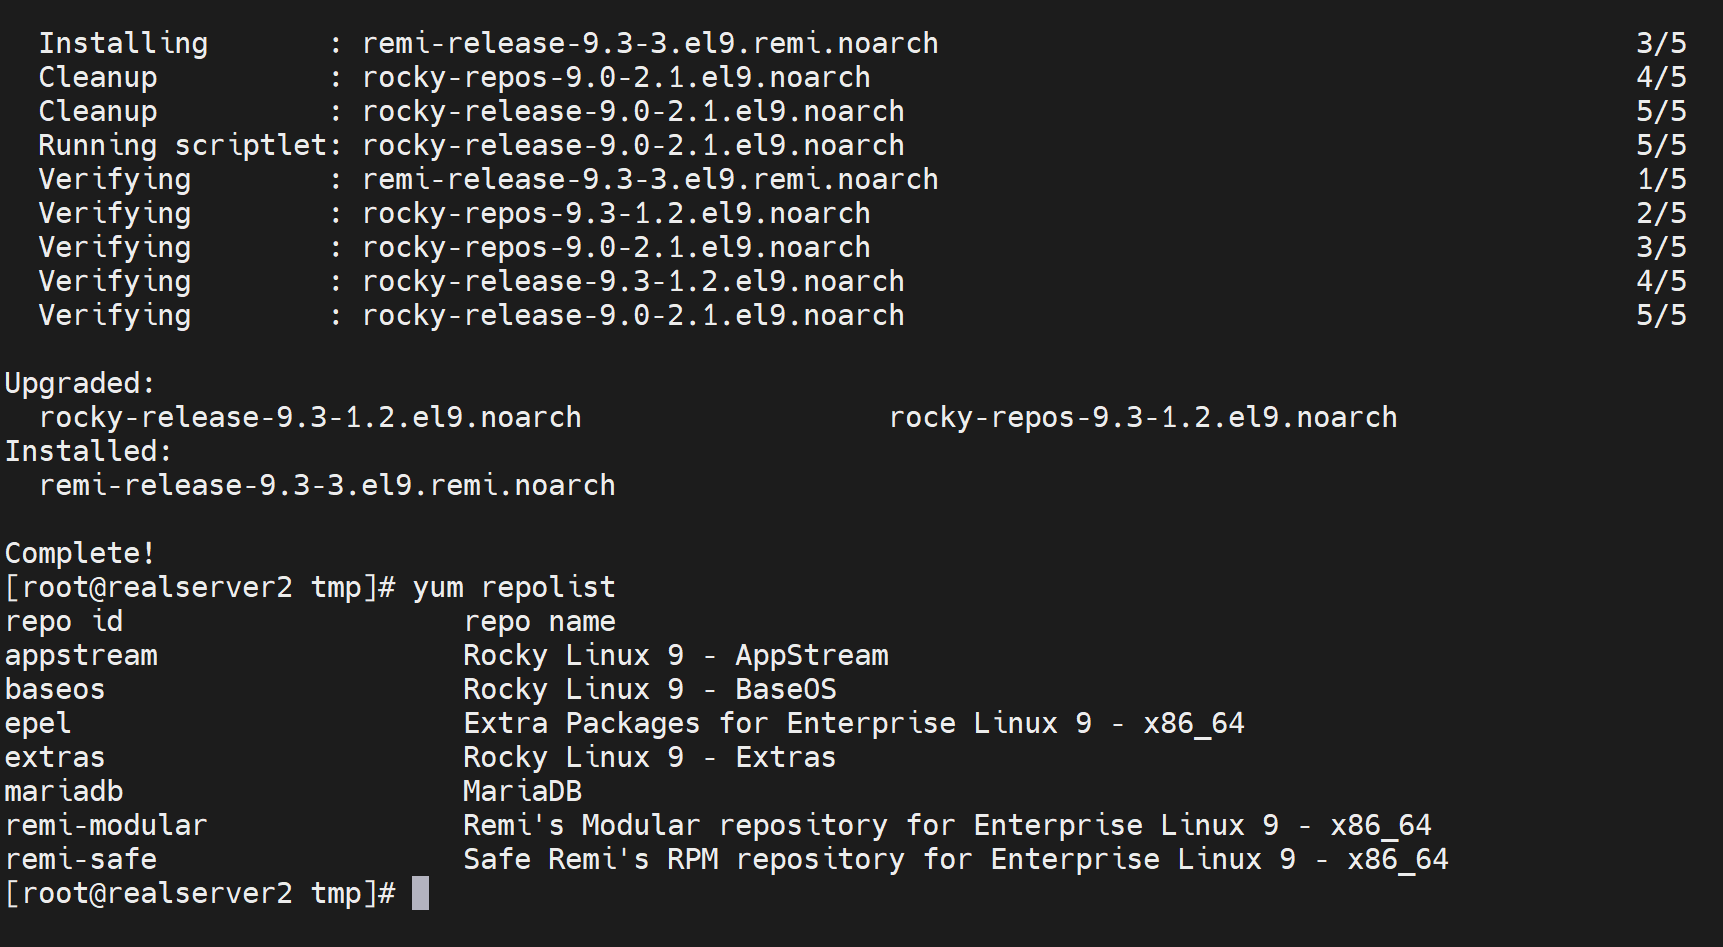Click 'Running scriptlet' label text
This screenshot has width=1723, height=947.
[x=183, y=145]
